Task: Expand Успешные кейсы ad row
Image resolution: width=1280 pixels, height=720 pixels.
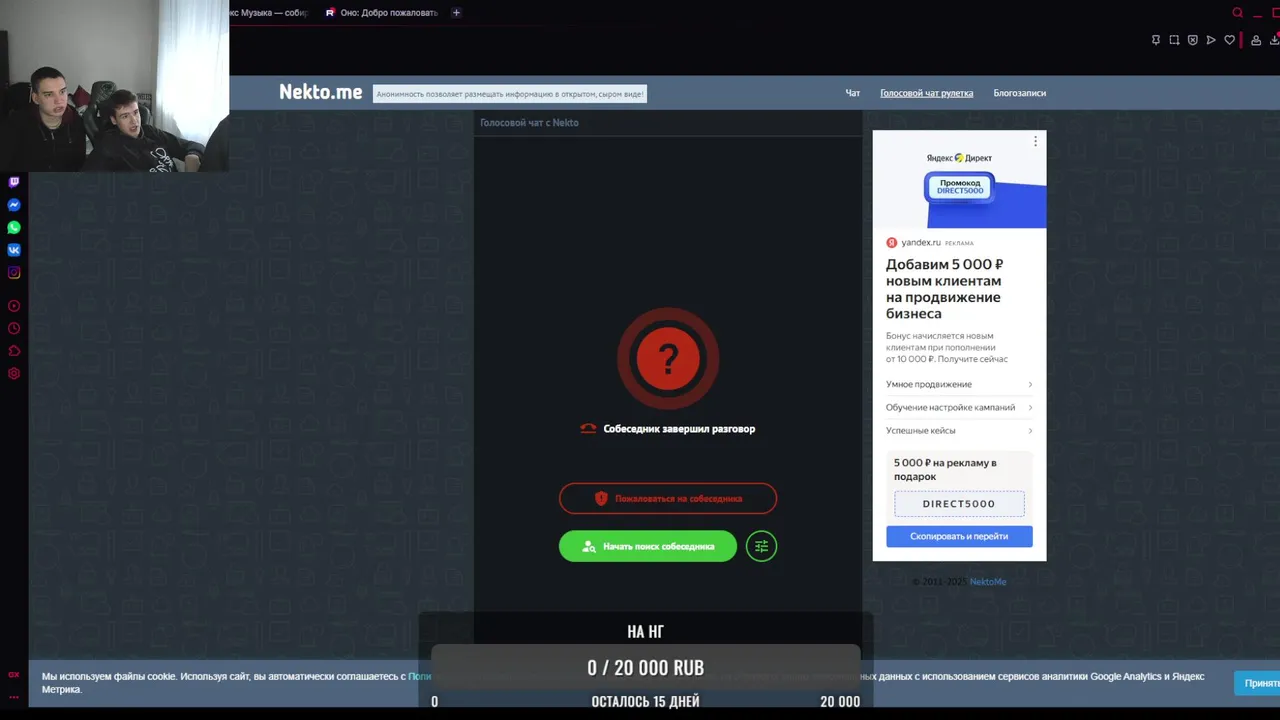Action: (x=959, y=430)
